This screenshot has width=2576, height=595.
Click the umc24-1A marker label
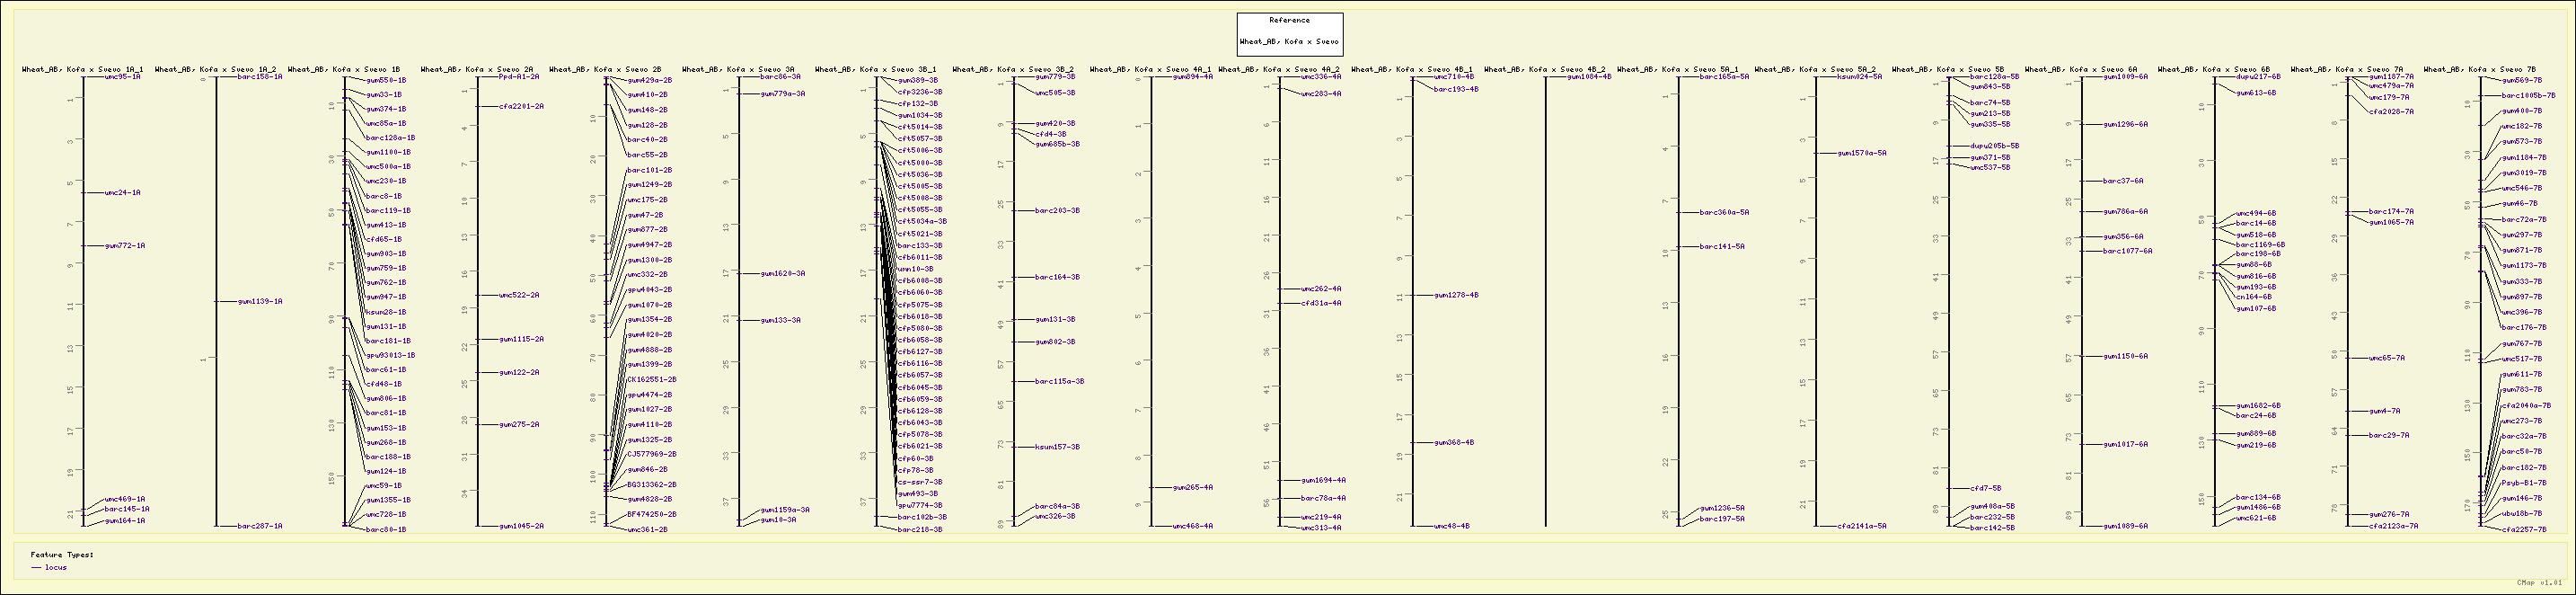[122, 193]
